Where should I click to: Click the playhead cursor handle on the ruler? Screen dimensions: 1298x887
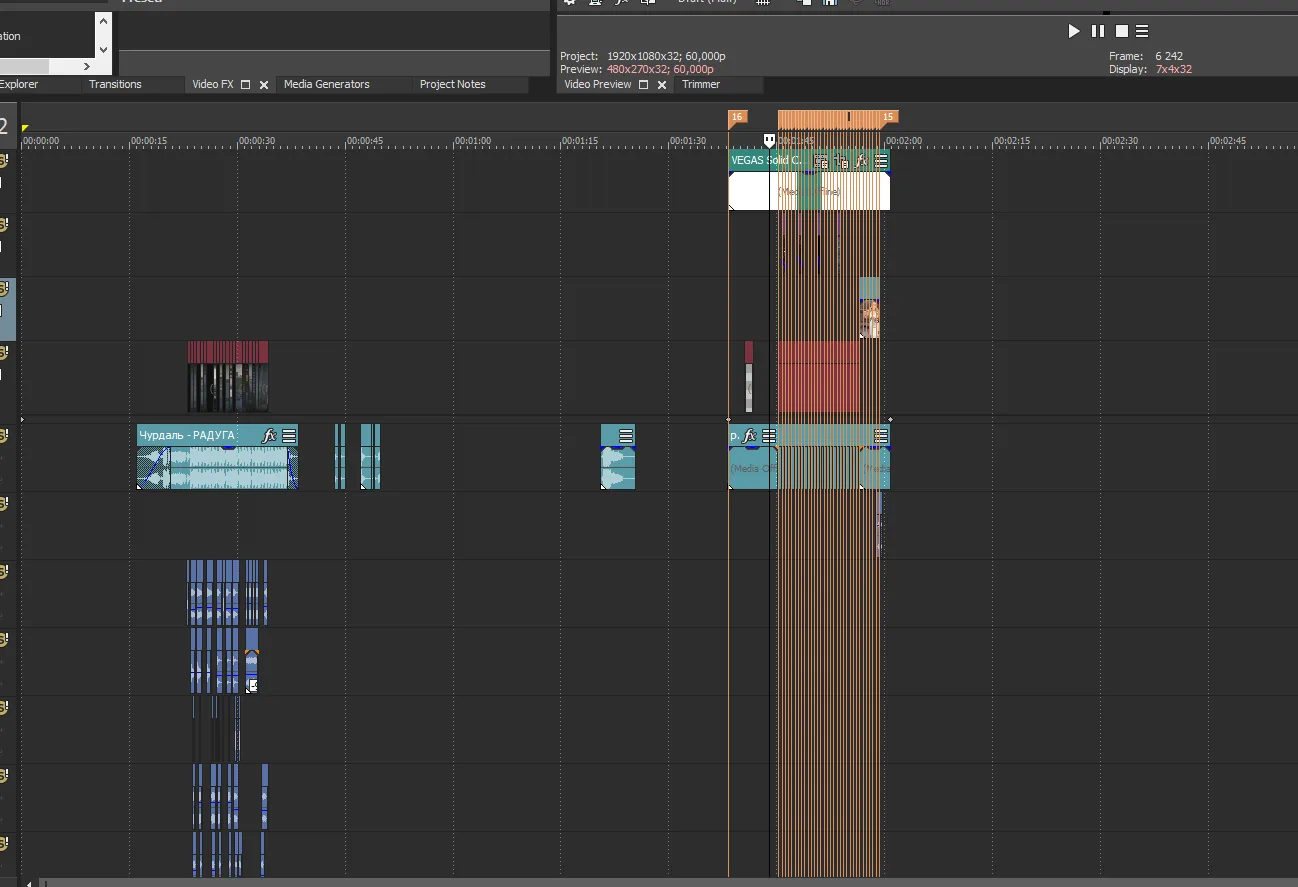[769, 141]
